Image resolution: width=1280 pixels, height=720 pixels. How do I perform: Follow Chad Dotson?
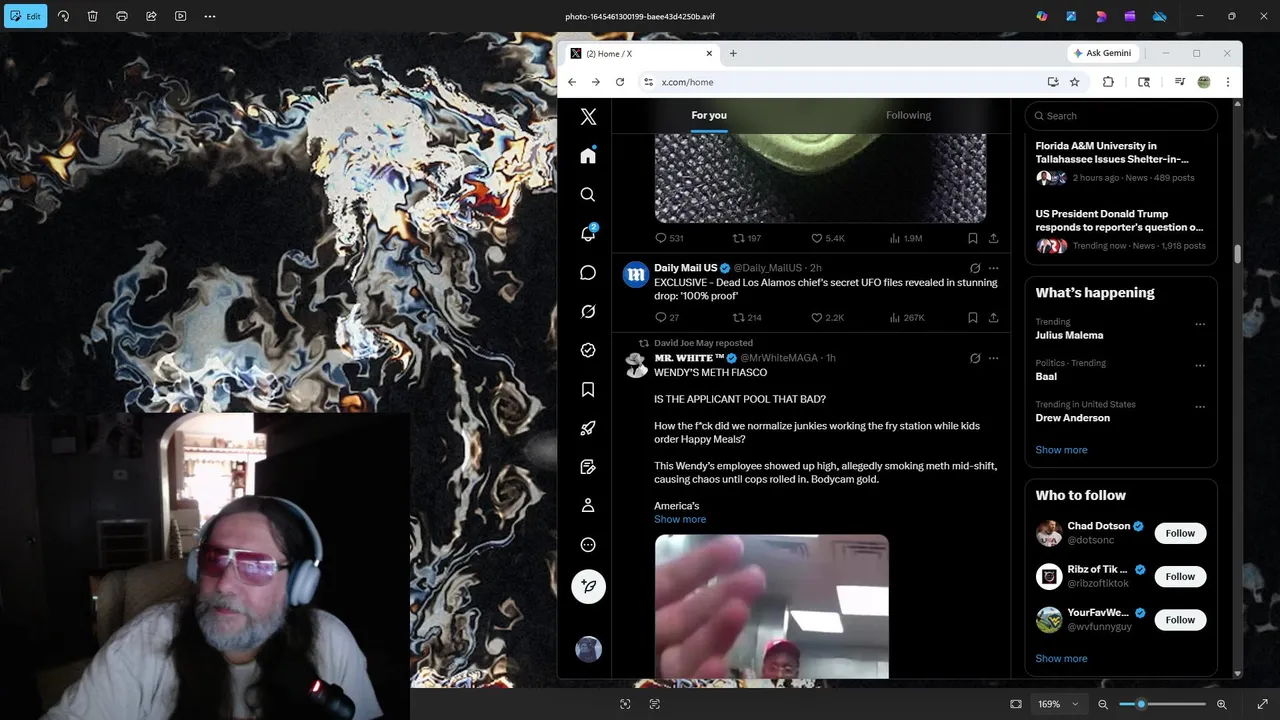click(x=1180, y=533)
